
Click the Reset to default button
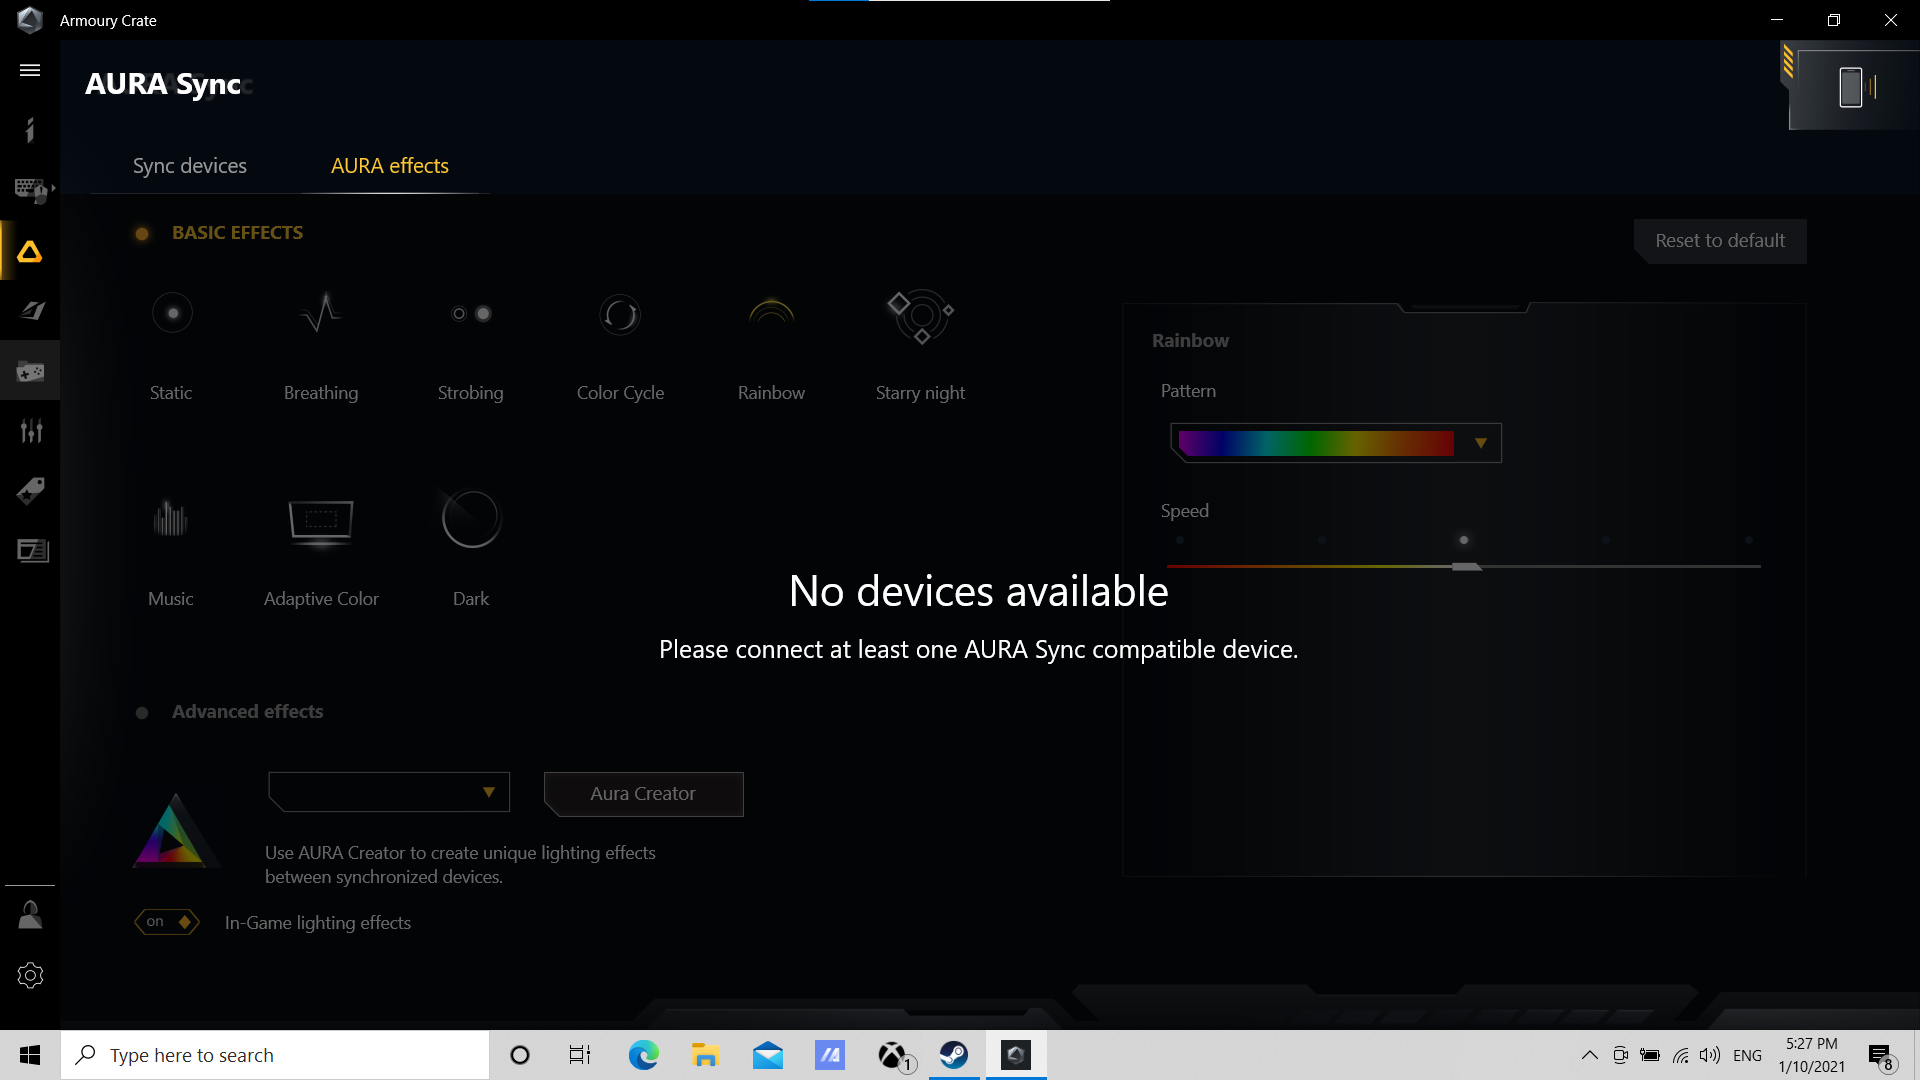(x=1720, y=241)
